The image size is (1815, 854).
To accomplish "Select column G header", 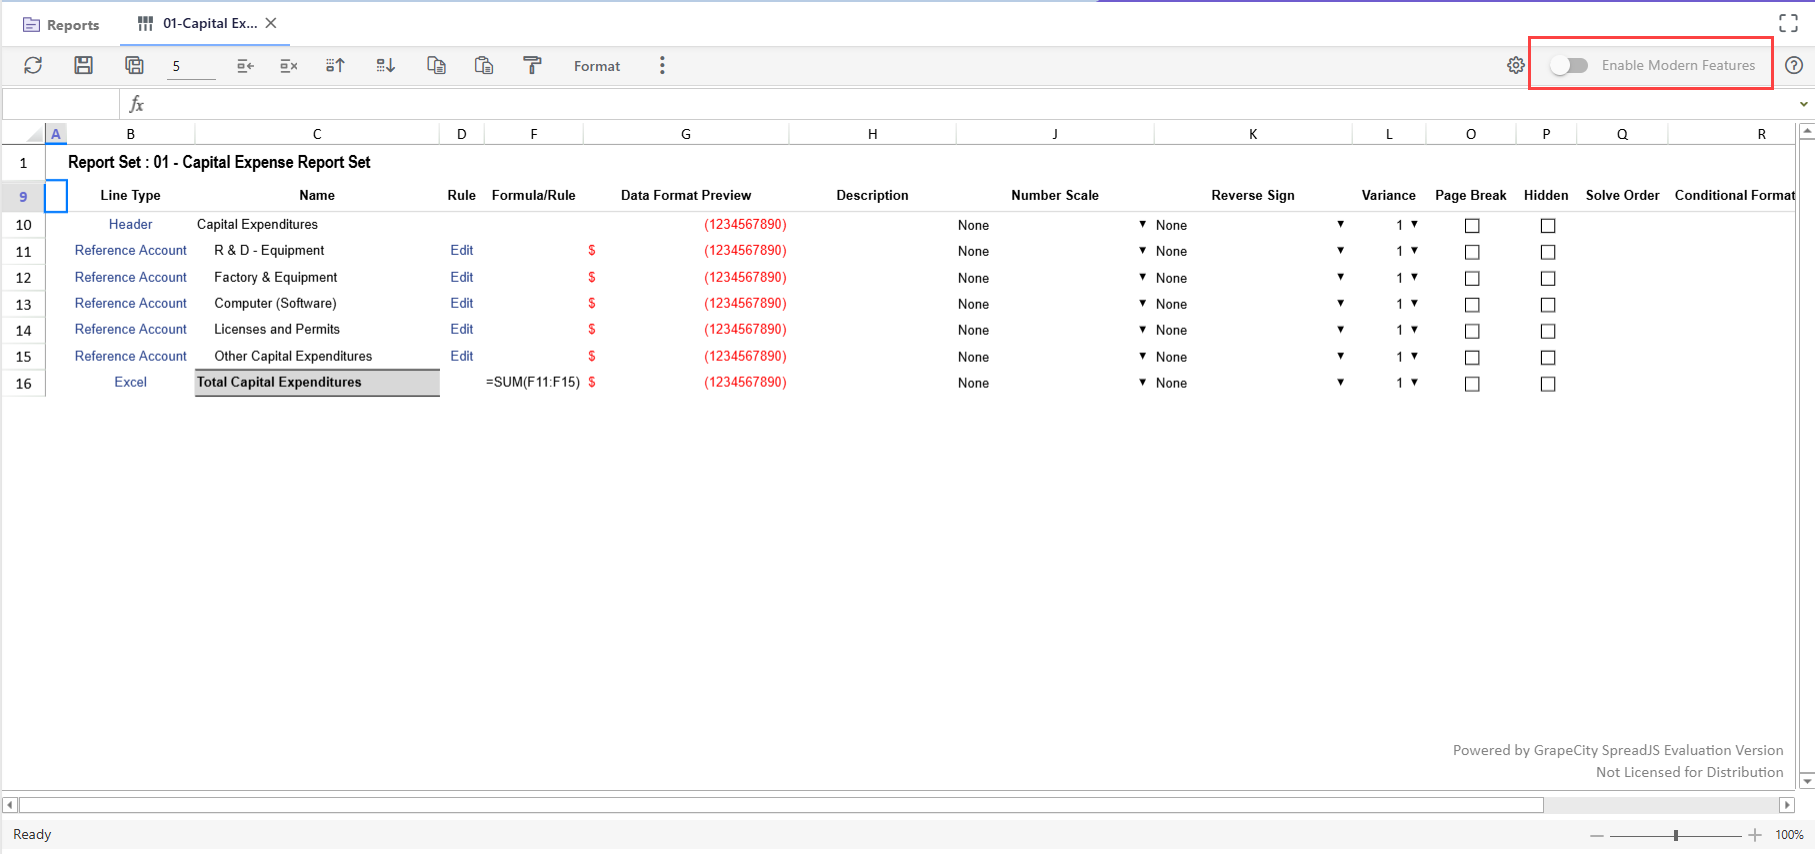I will click(686, 134).
